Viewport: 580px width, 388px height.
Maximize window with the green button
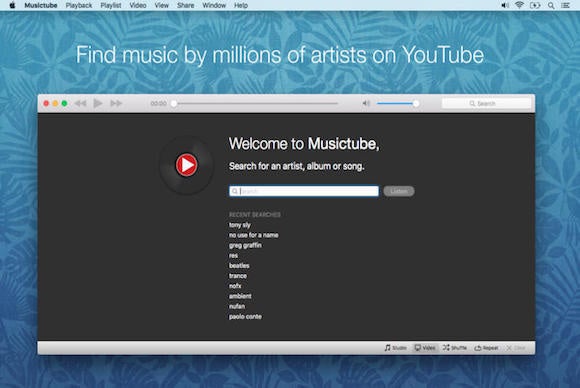64,104
